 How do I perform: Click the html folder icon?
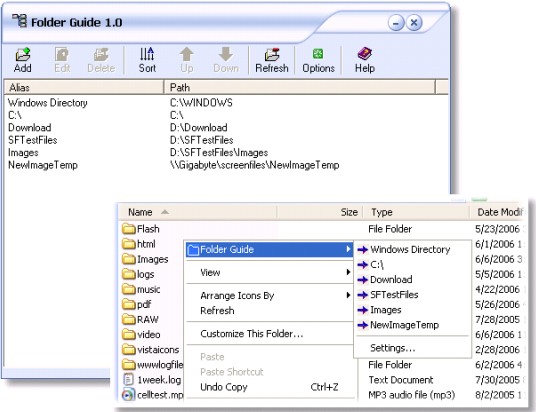(x=129, y=244)
